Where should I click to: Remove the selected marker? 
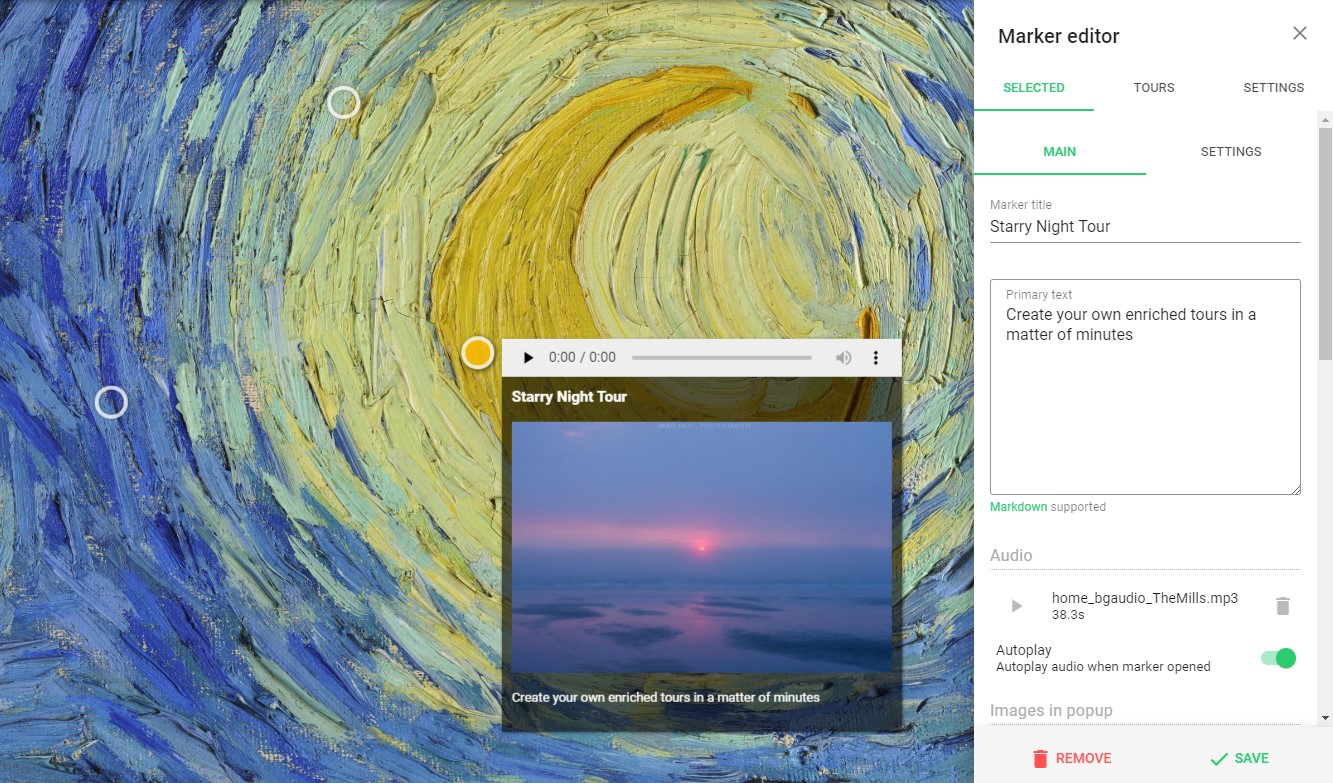pos(1071,758)
